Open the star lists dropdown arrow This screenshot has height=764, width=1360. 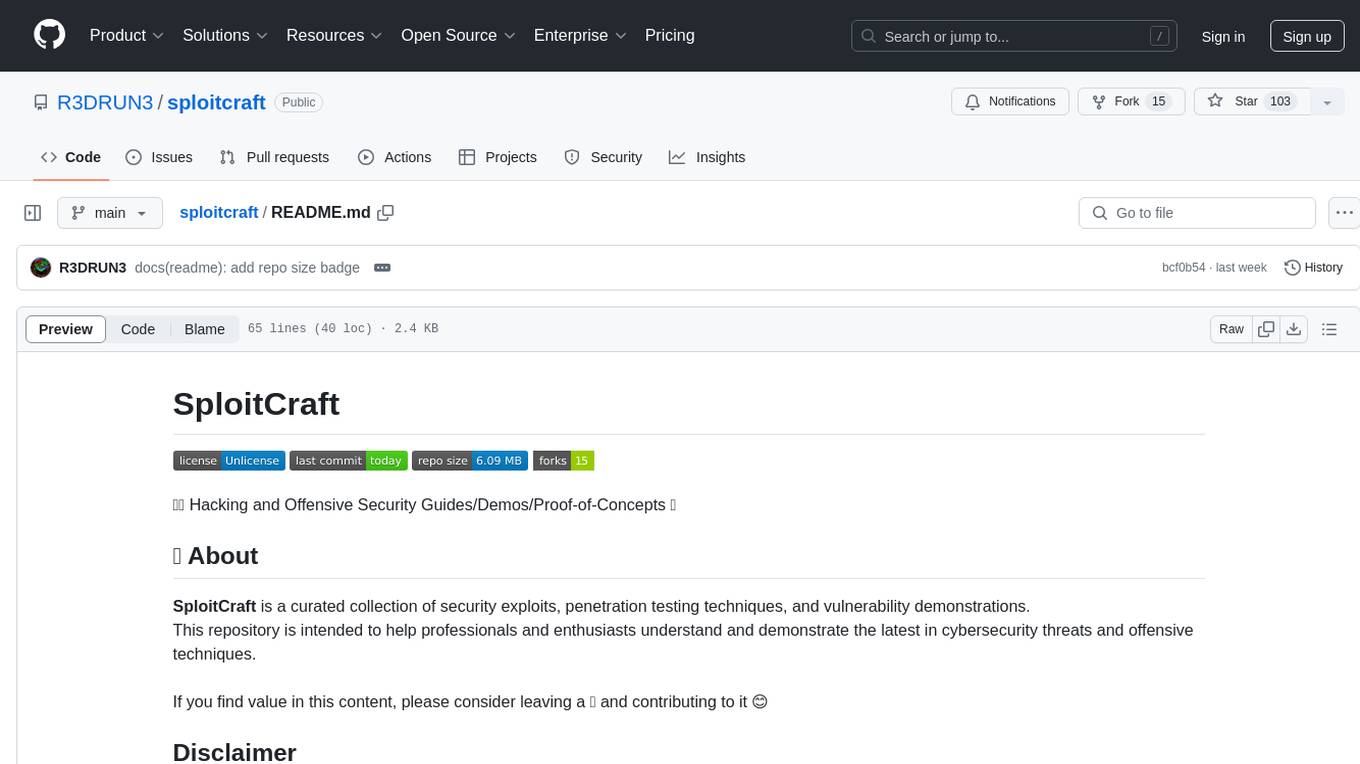tap(1327, 102)
